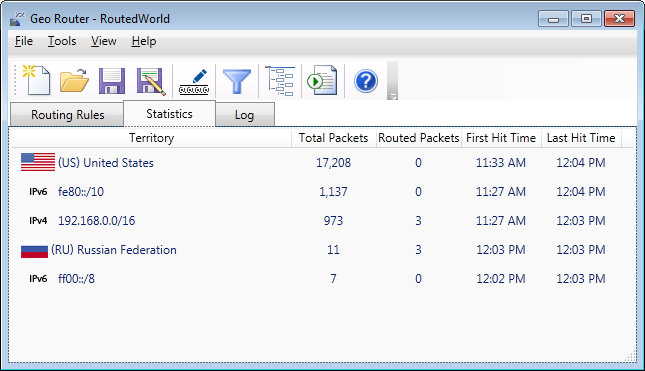Image resolution: width=645 pixels, height=371 pixels.
Task: Click the IPv4 badge next to 192.168.0.0/16
Action: point(38,221)
